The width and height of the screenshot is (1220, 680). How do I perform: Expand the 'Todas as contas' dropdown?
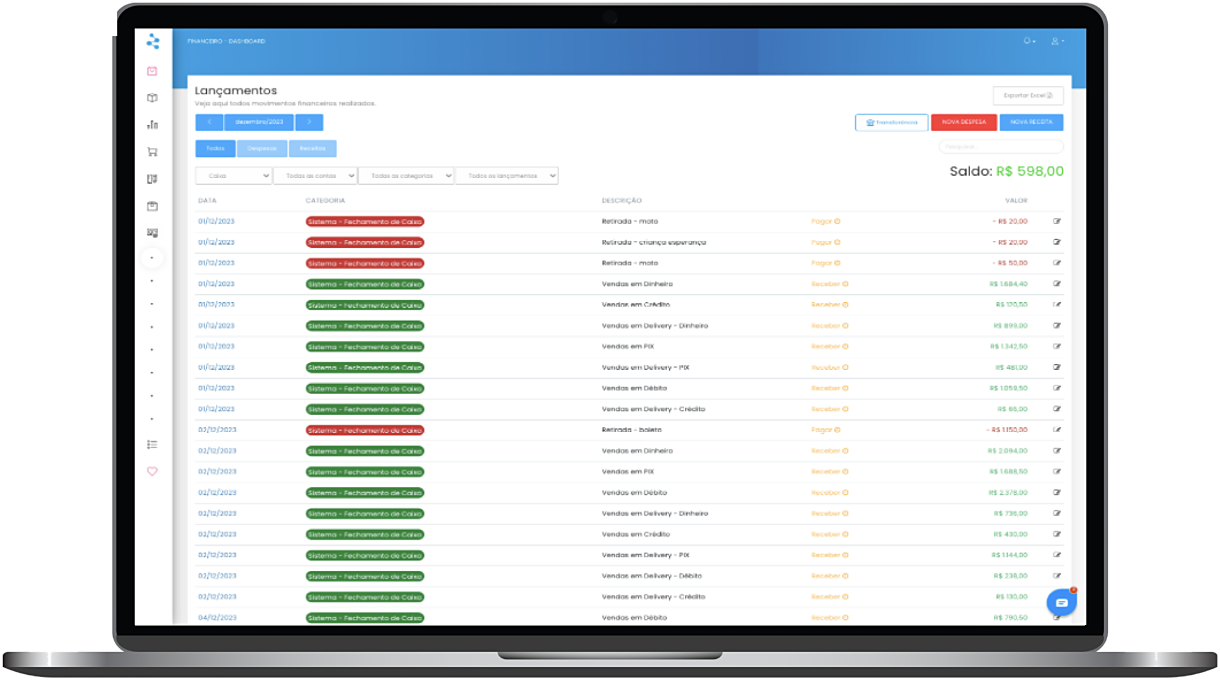(x=315, y=176)
